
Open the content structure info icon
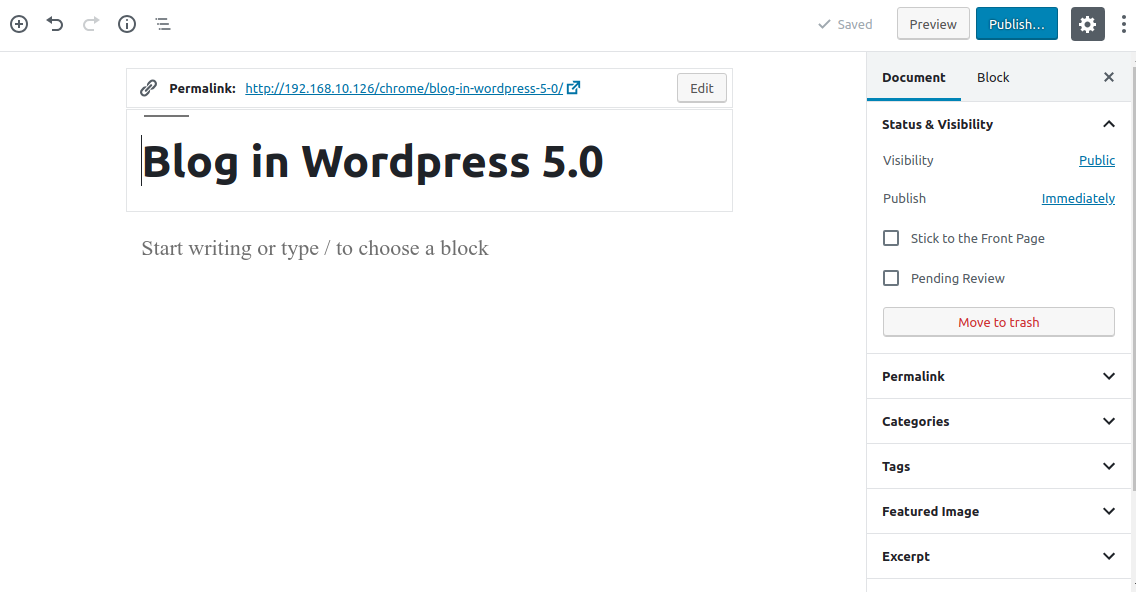tap(127, 24)
